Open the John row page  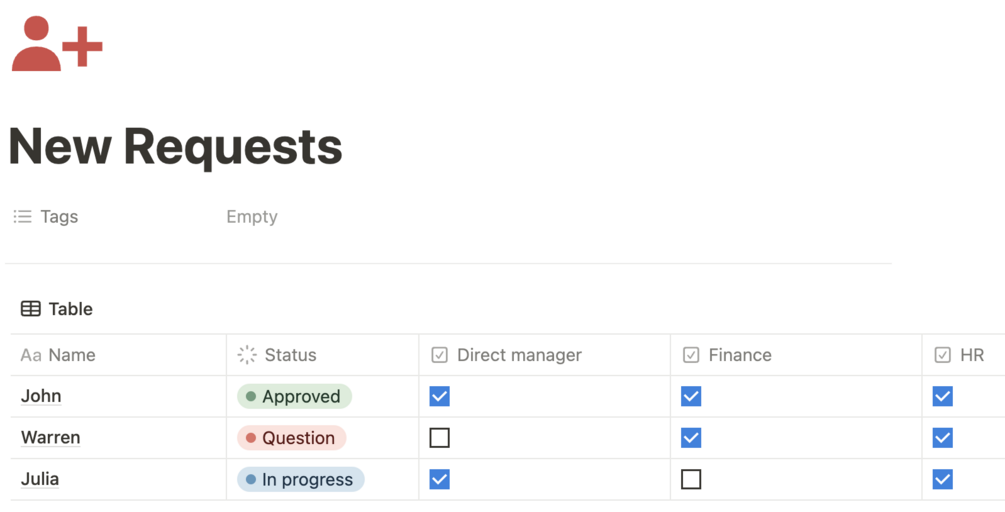[x=41, y=396]
